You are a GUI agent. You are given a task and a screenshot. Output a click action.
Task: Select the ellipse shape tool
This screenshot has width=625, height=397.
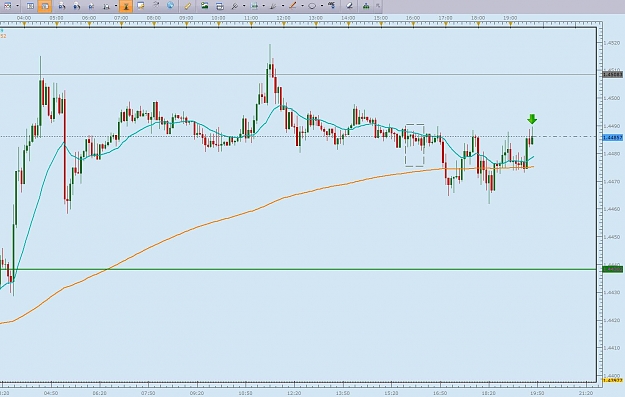312,6
